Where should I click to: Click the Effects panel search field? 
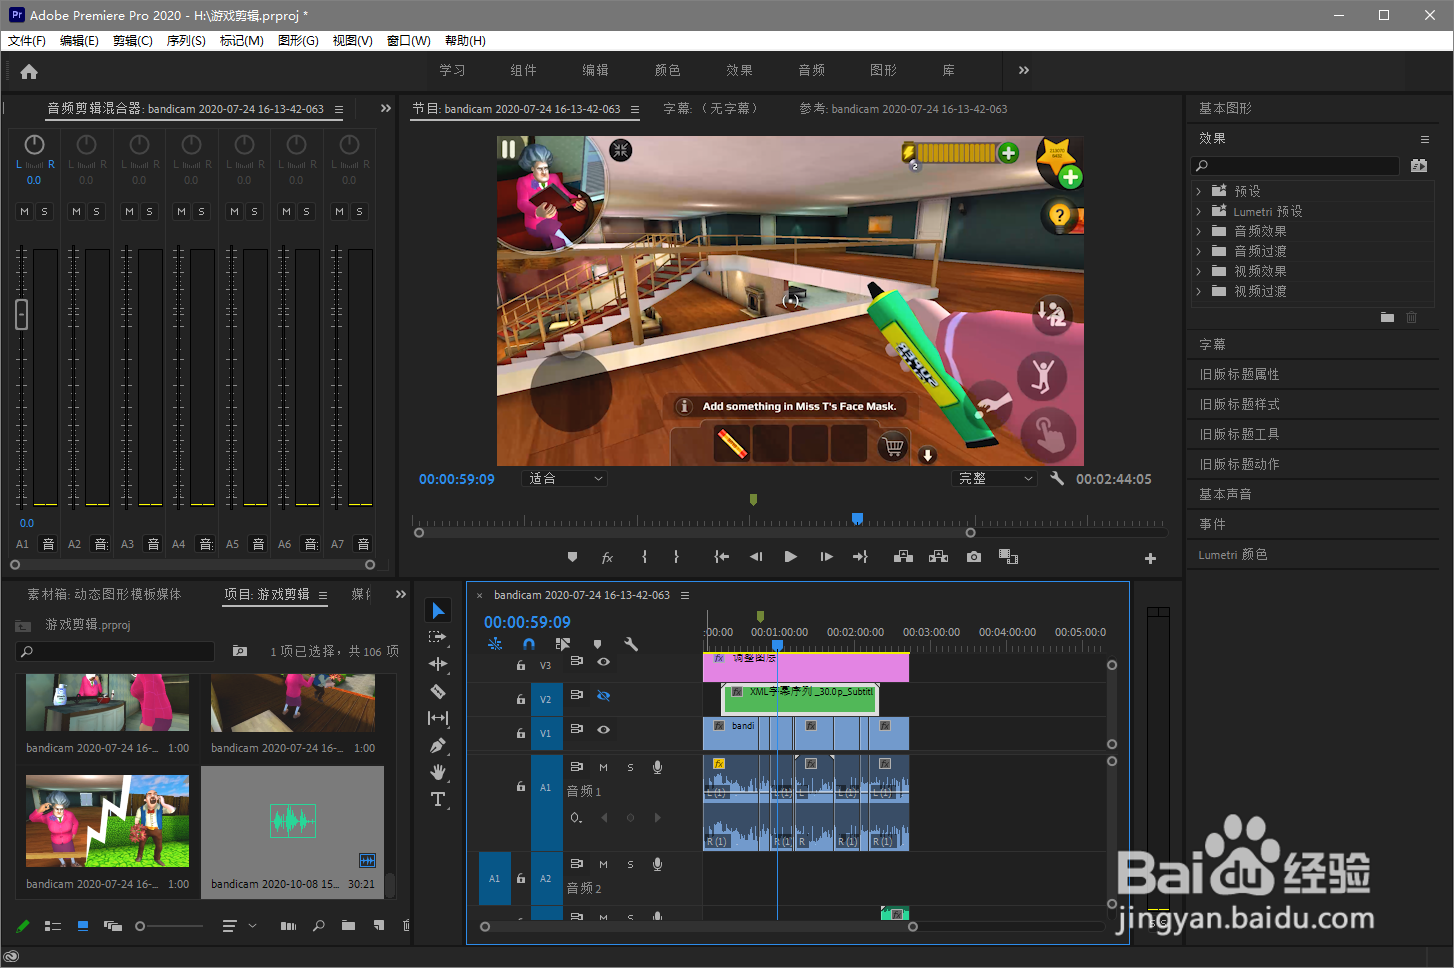1295,165
